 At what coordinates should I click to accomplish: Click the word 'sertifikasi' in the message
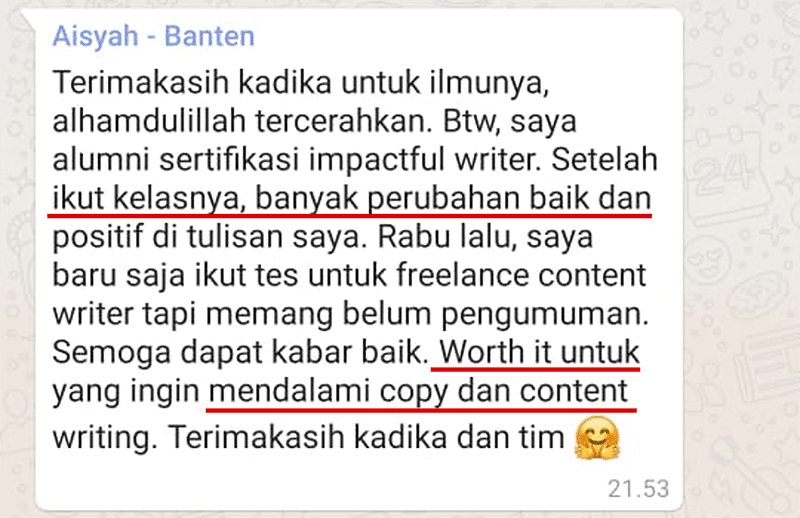(229, 160)
